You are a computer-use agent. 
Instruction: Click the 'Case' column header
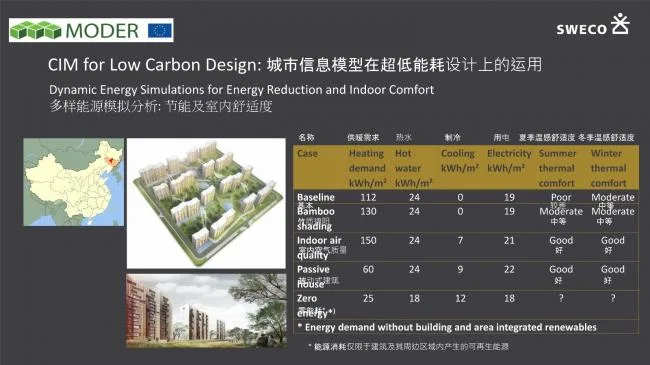coord(307,153)
